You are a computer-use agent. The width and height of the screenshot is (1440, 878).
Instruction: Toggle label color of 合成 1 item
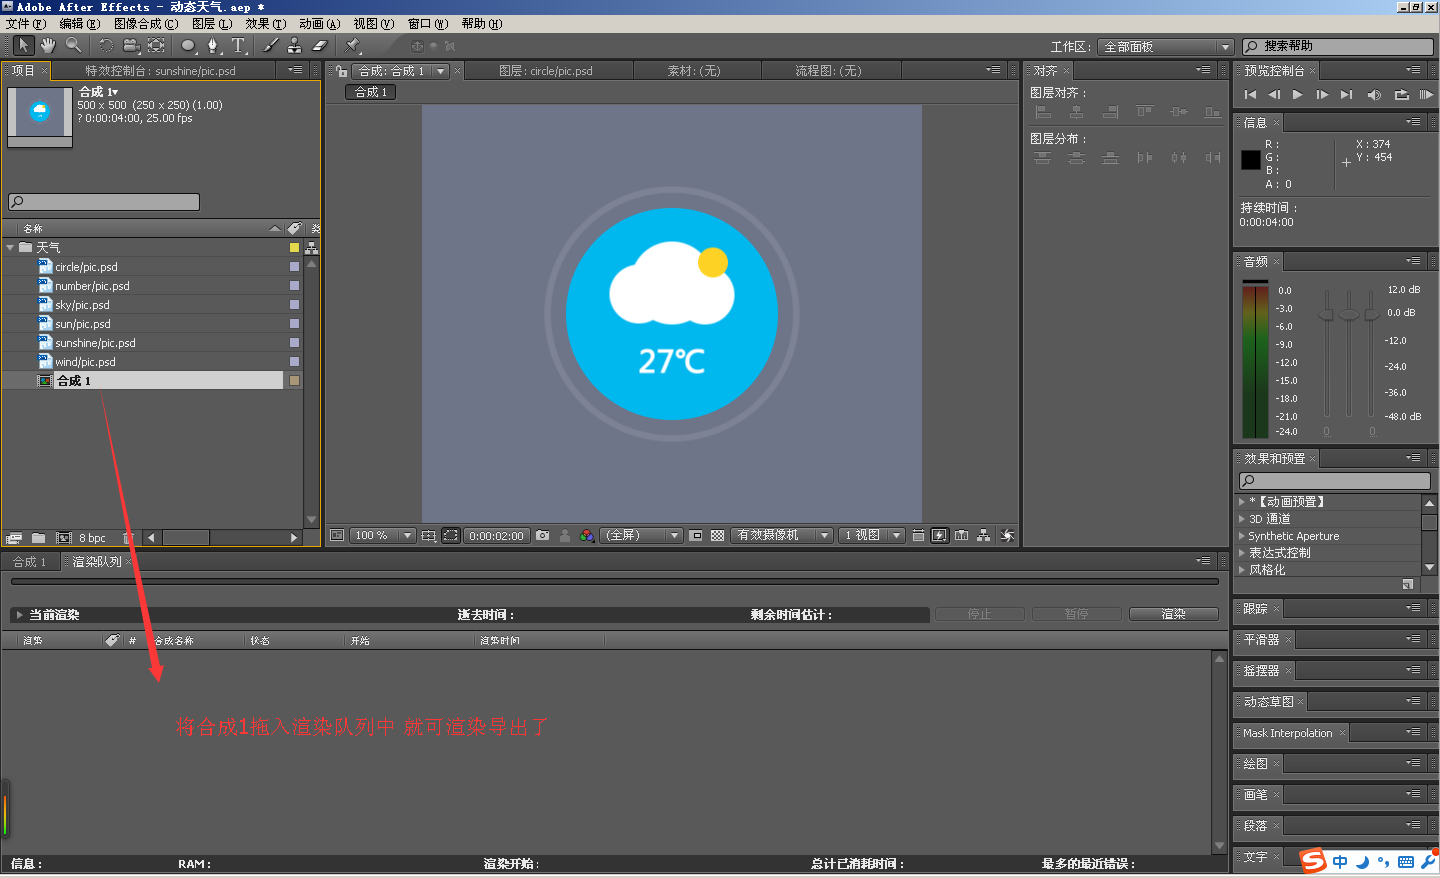coord(294,381)
